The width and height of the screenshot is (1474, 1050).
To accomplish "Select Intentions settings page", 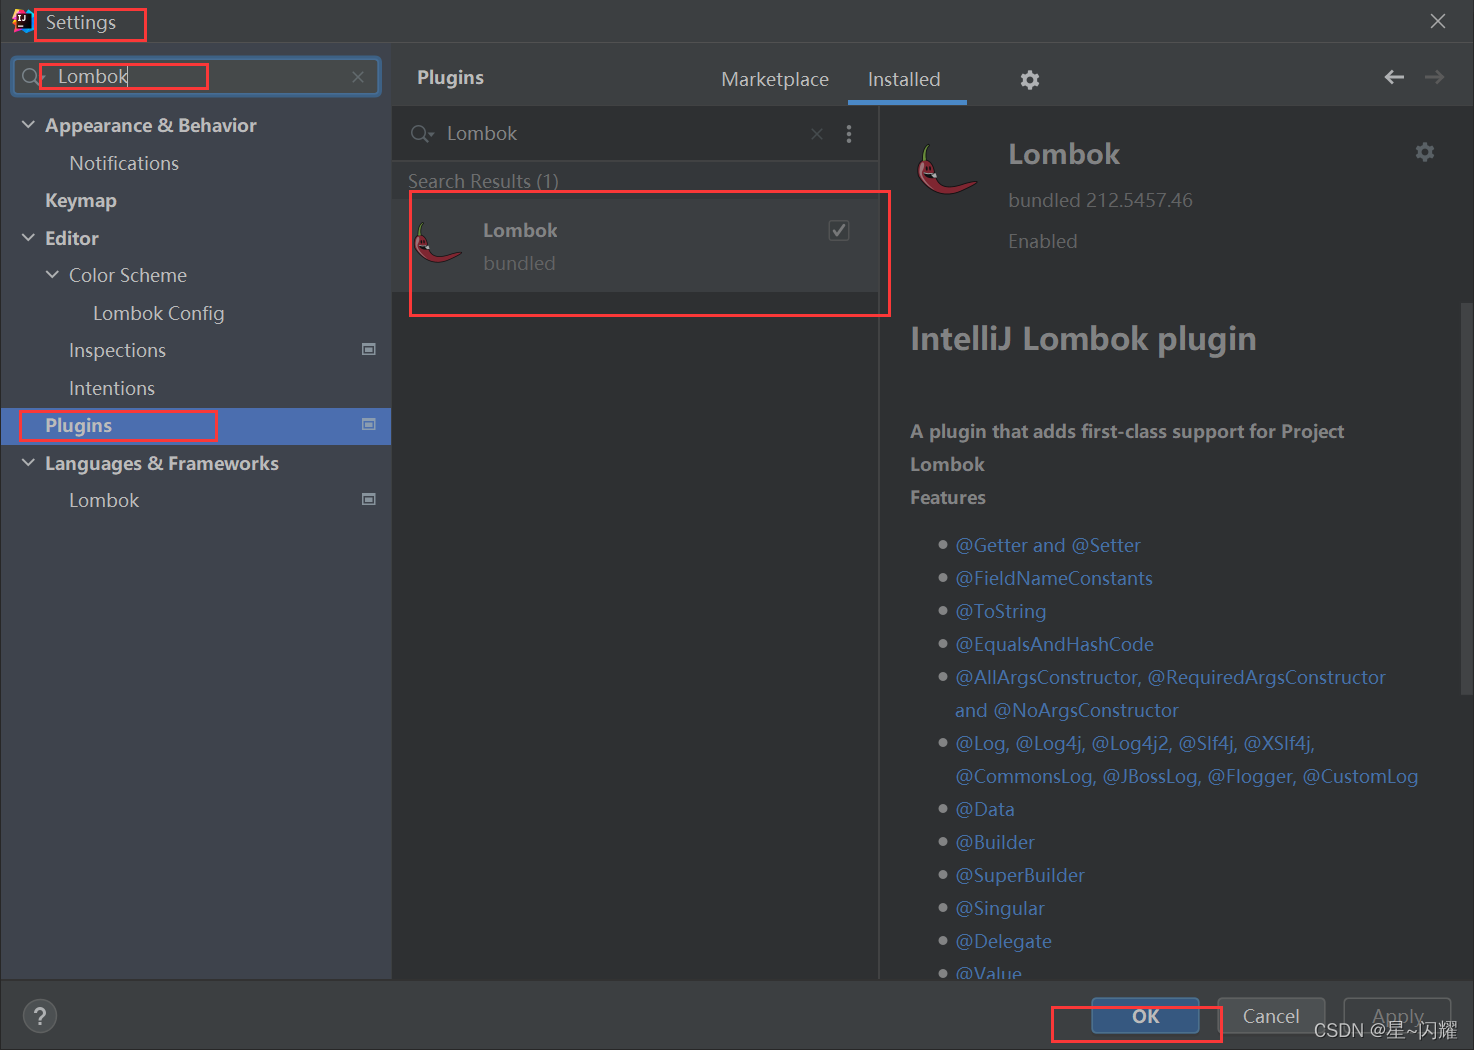I will click(112, 388).
